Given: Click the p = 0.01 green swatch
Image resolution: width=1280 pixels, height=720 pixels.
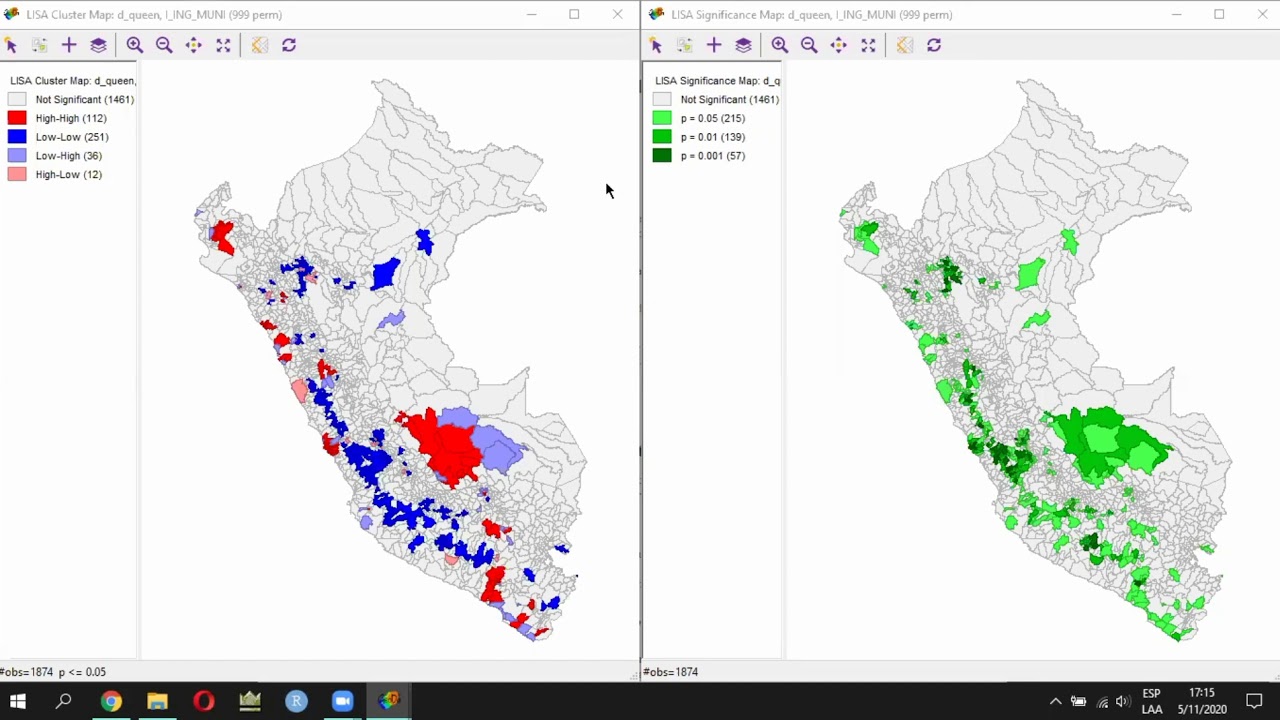Looking at the screenshot, I should click(662, 137).
